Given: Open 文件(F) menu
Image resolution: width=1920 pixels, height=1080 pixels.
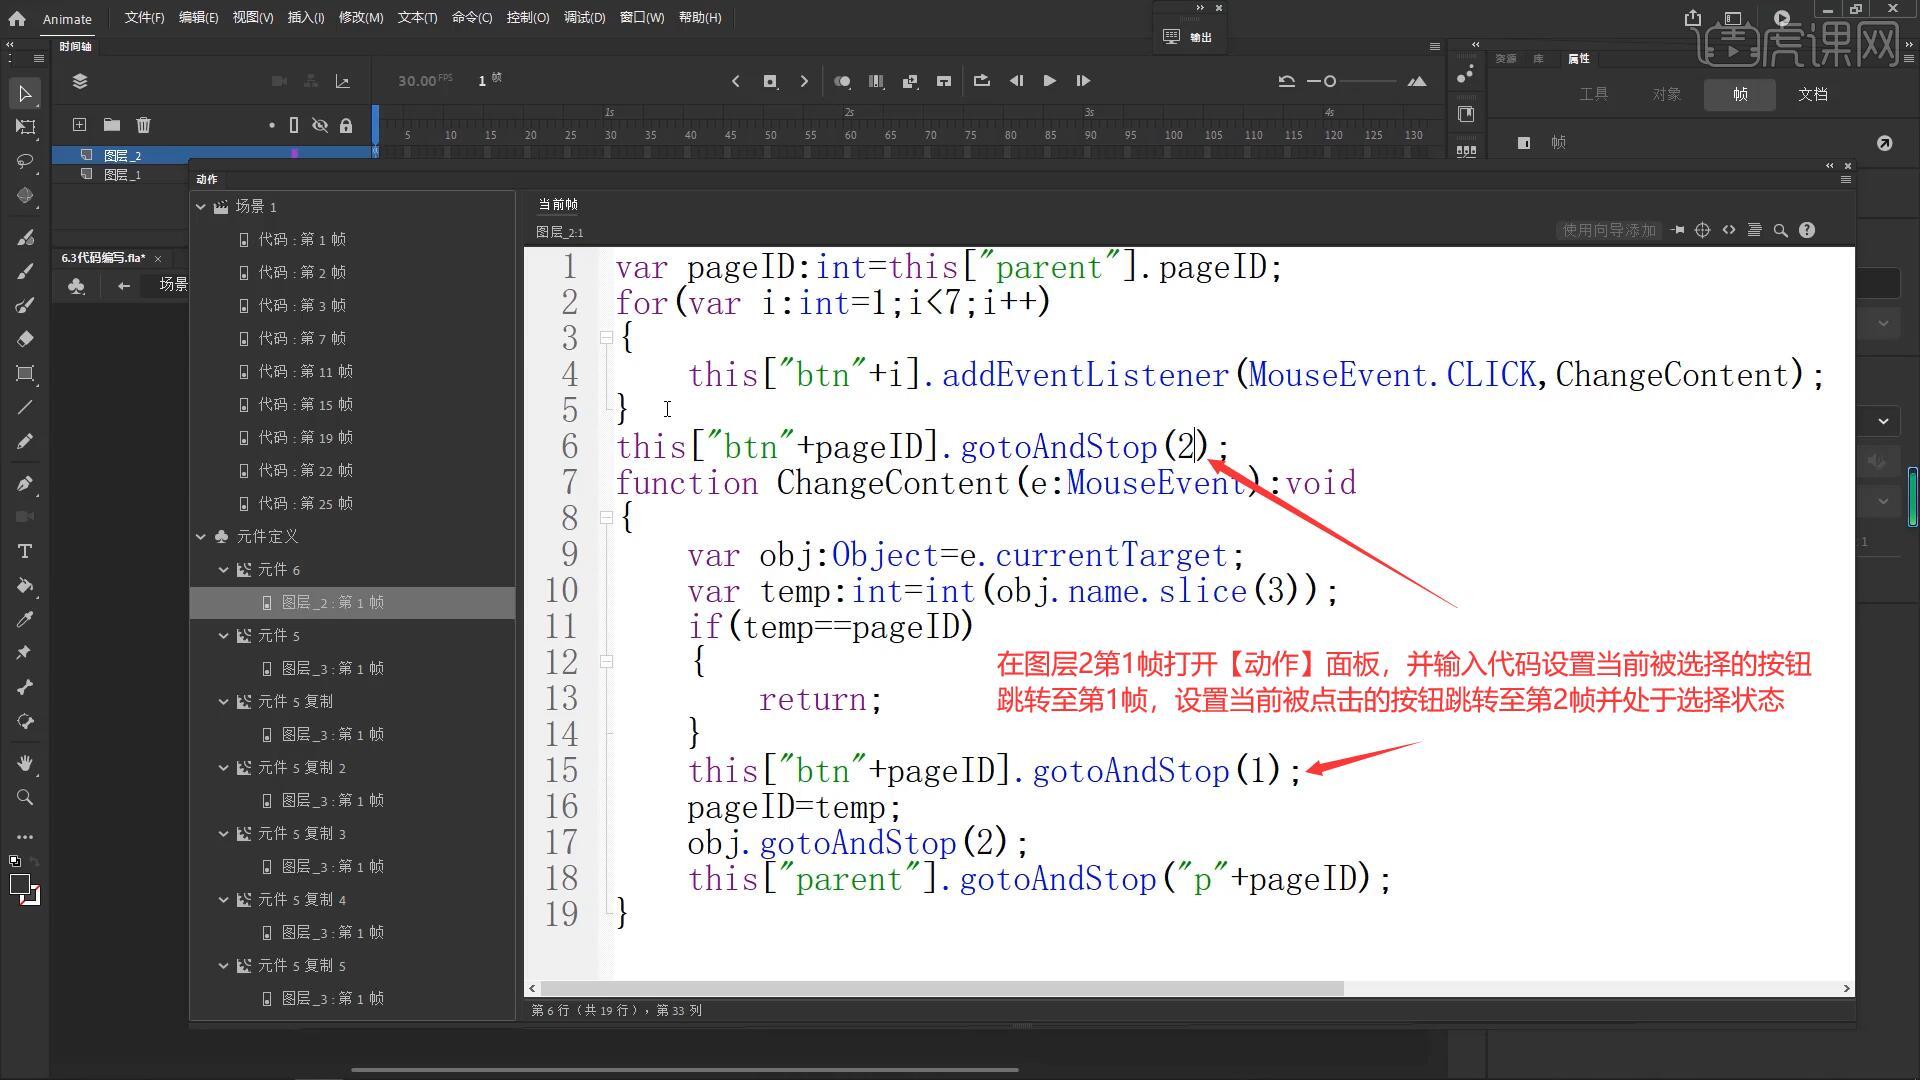Looking at the screenshot, I should click(144, 18).
